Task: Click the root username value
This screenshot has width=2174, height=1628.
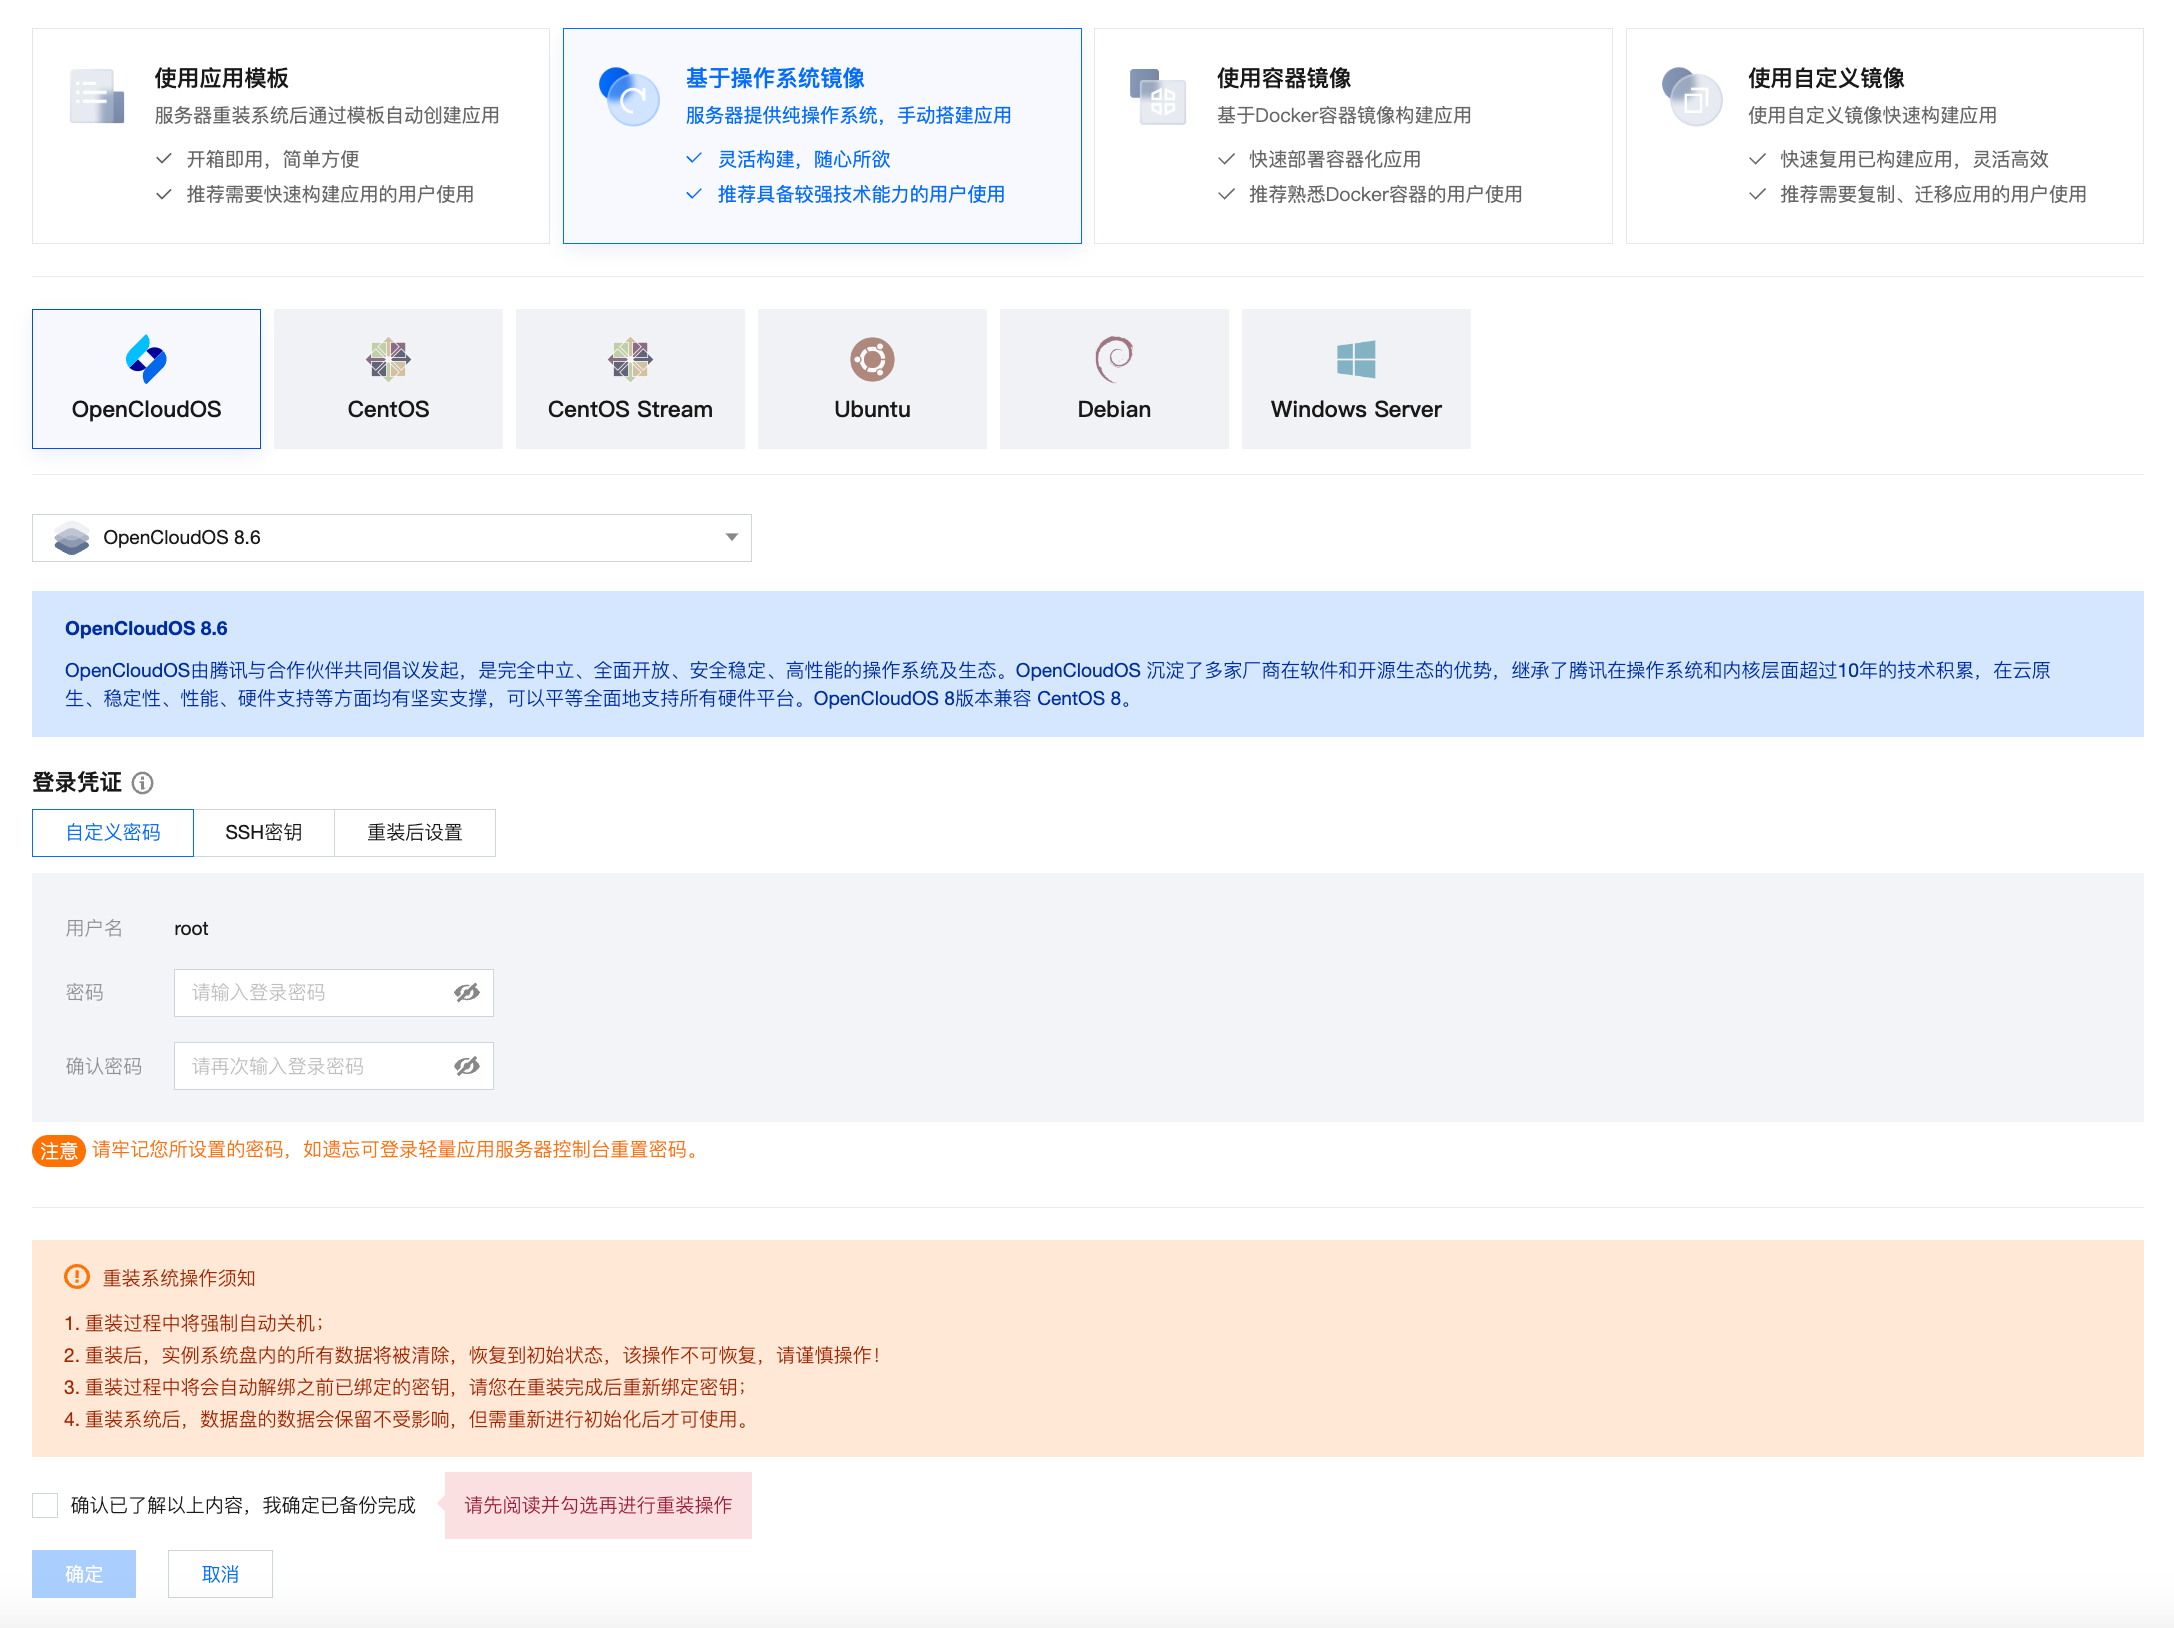Action: point(191,929)
